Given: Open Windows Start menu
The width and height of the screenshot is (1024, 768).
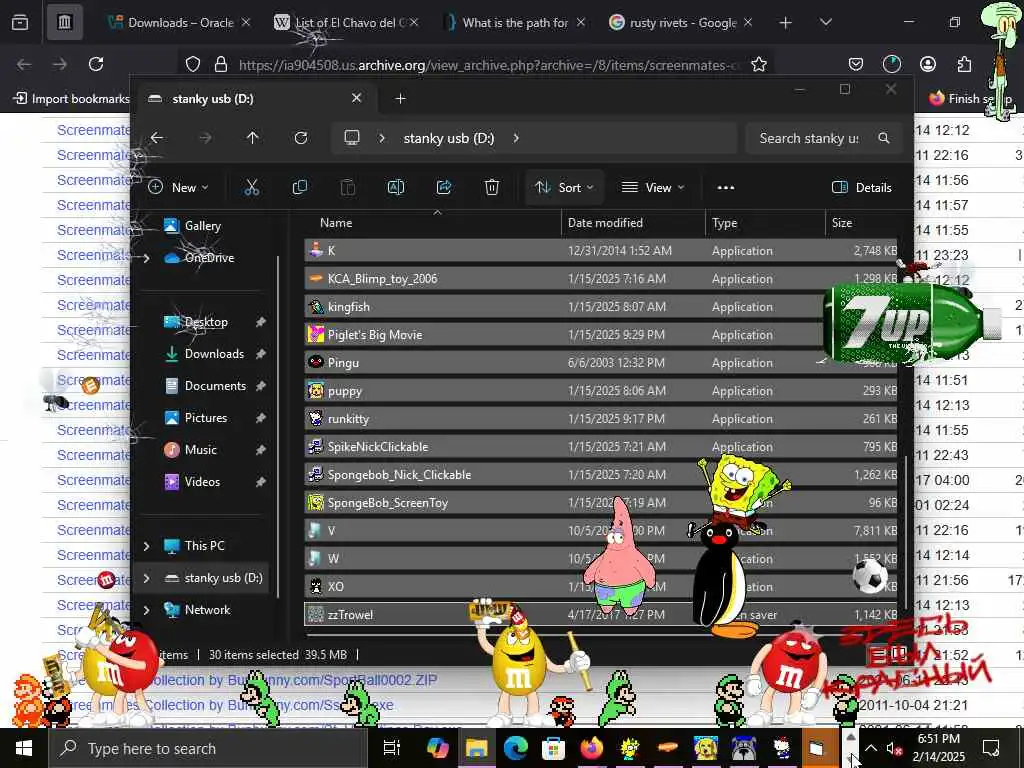Looking at the screenshot, I should 24,748.
